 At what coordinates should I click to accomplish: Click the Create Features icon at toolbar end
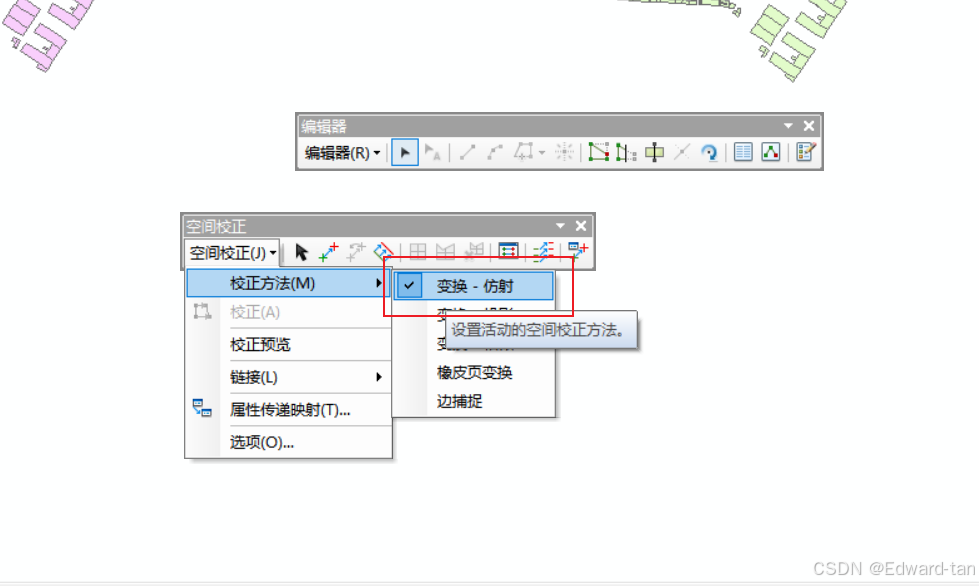click(806, 152)
